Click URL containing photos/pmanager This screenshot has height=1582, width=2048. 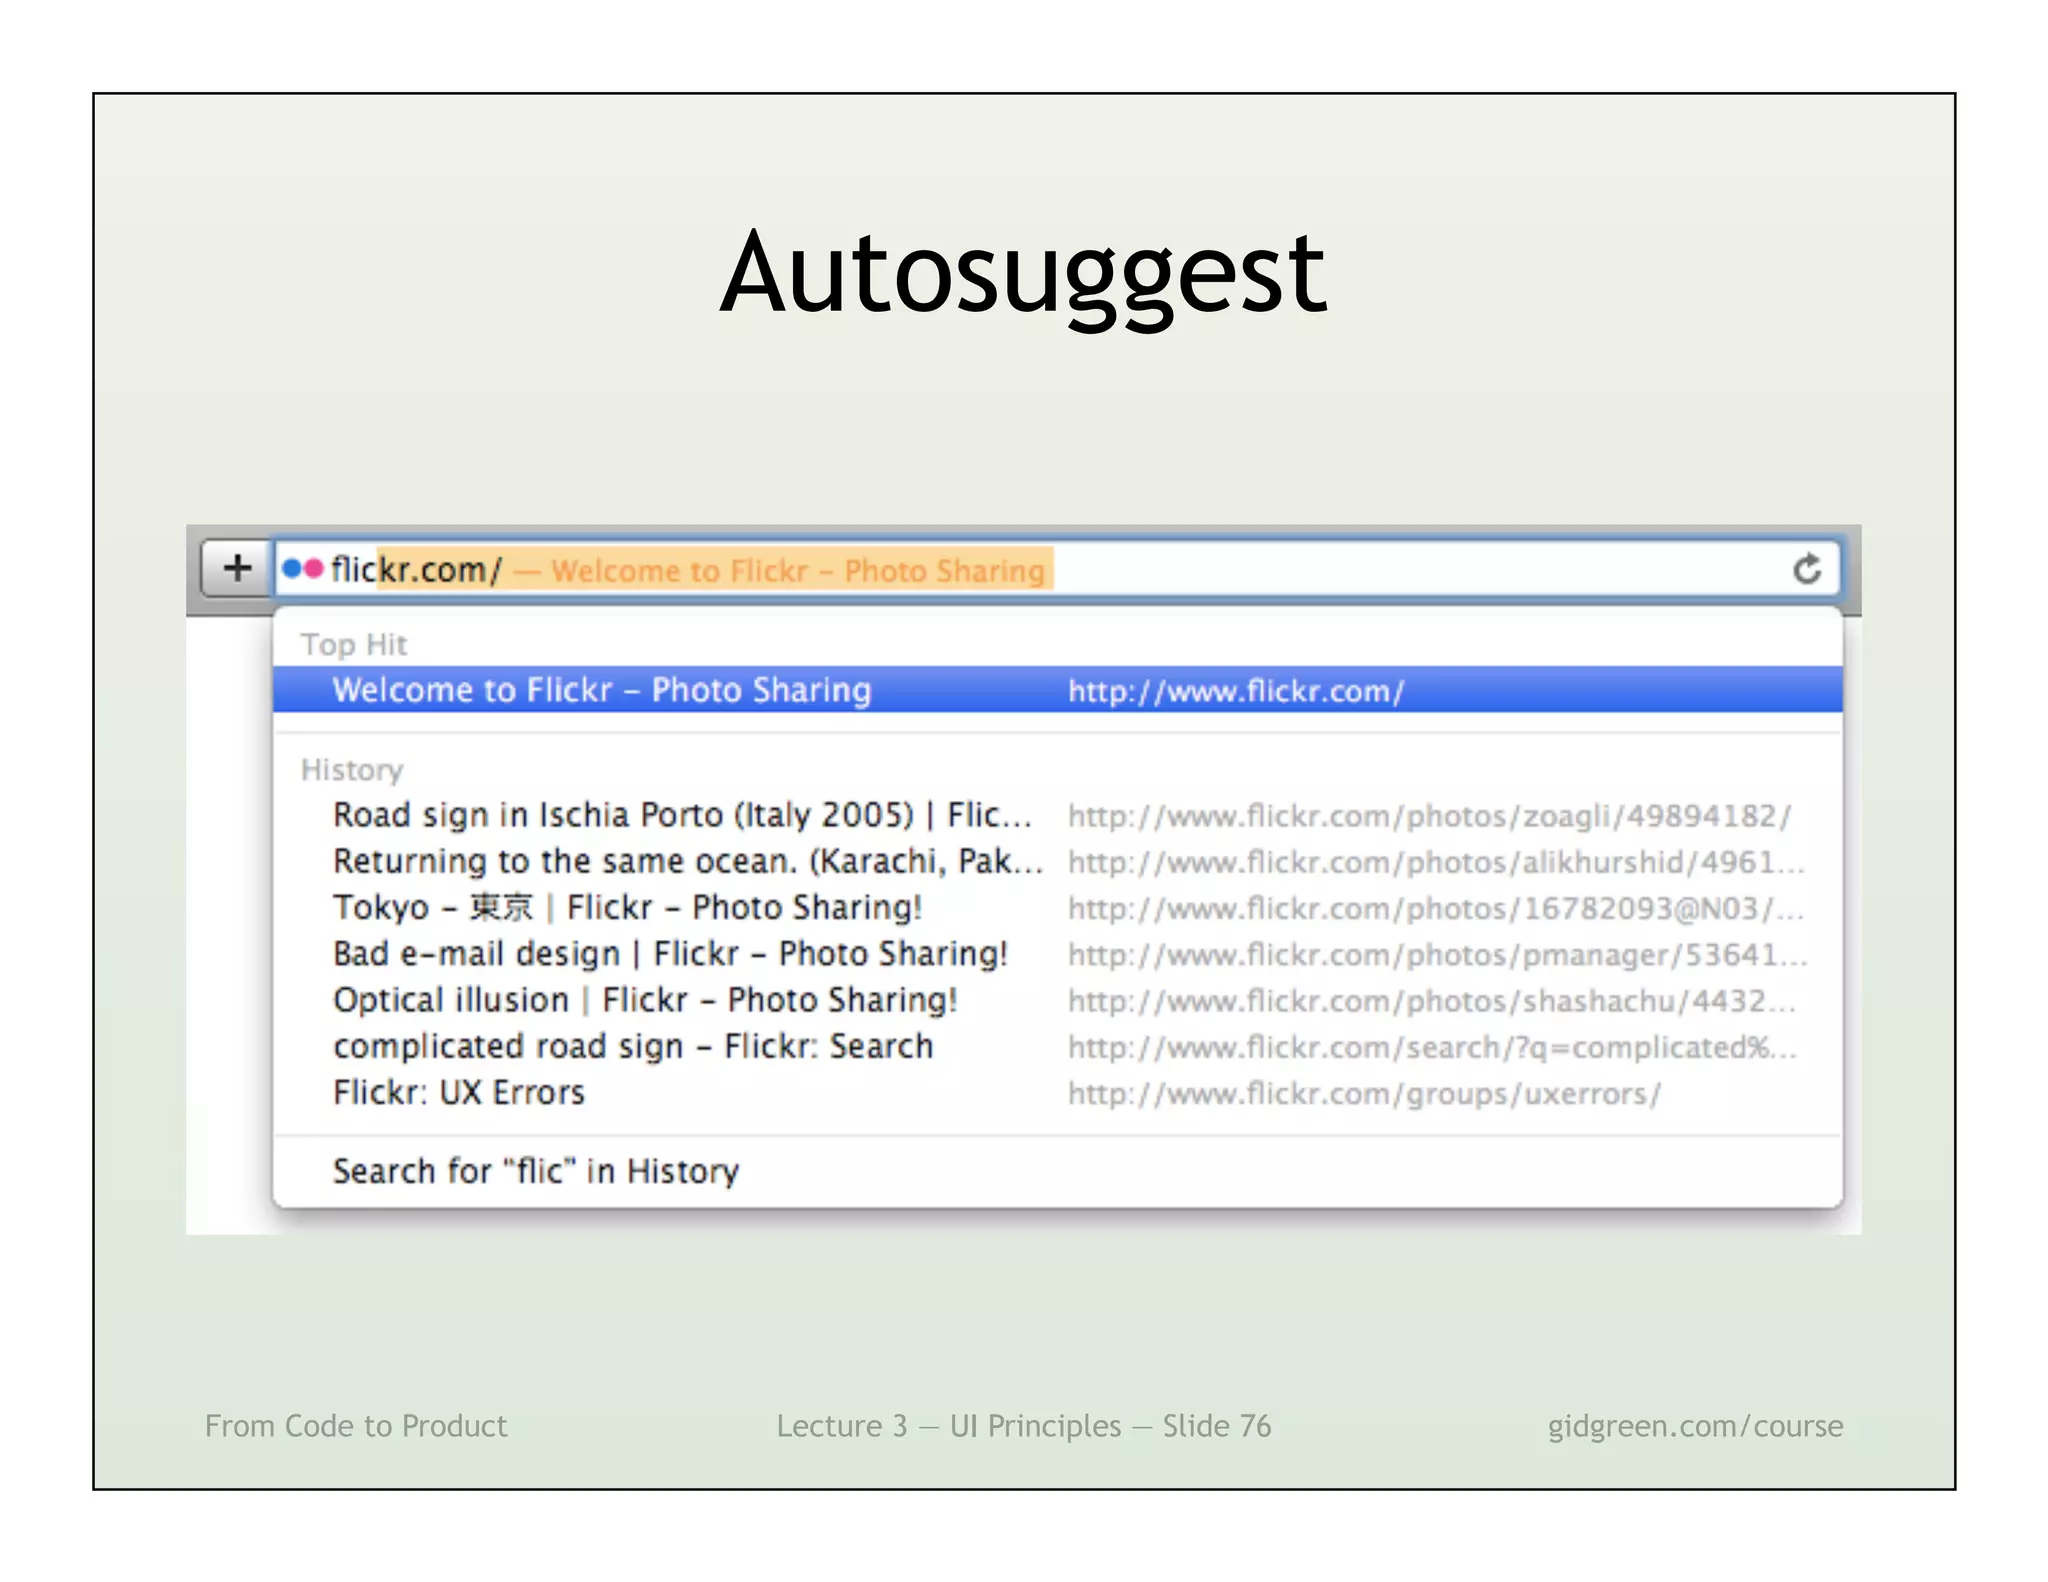tap(1437, 955)
